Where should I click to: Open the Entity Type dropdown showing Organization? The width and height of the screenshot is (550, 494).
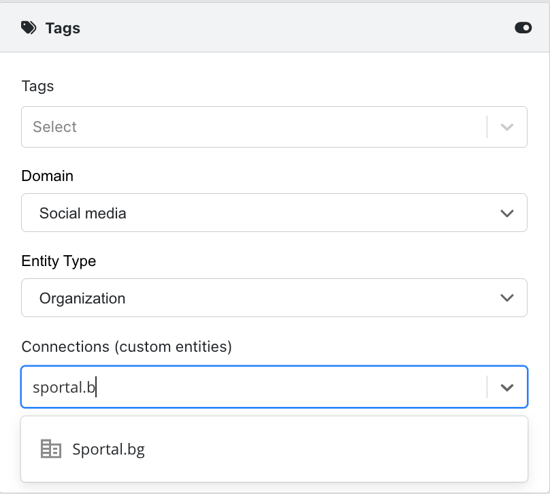(x=274, y=298)
